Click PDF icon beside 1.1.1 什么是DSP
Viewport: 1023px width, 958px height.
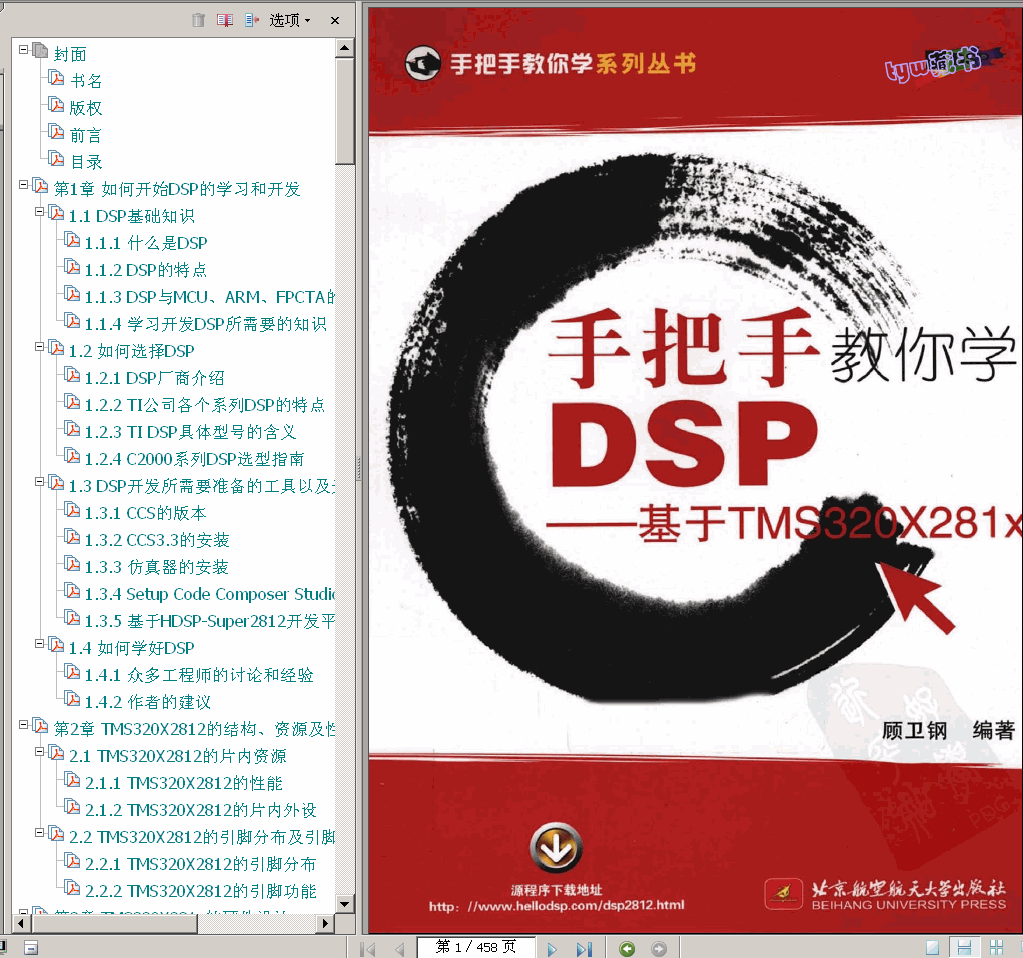pos(72,240)
